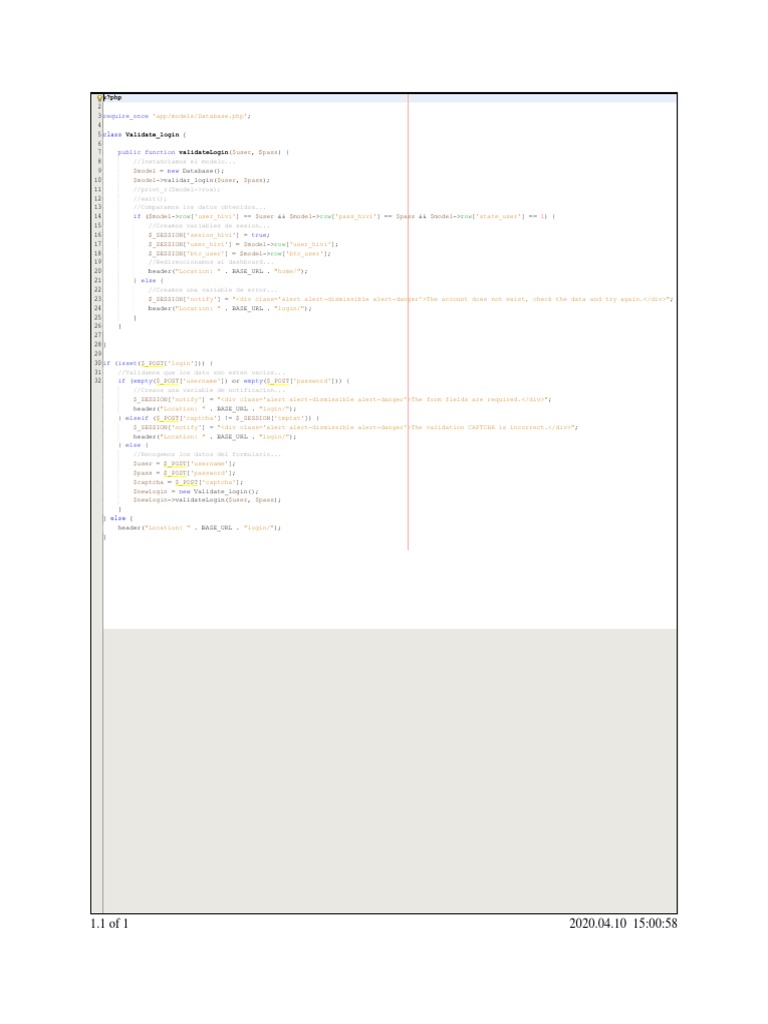Click the '1.1 of 1' page indicator
This screenshot has height=1024, width=768.
[109, 923]
